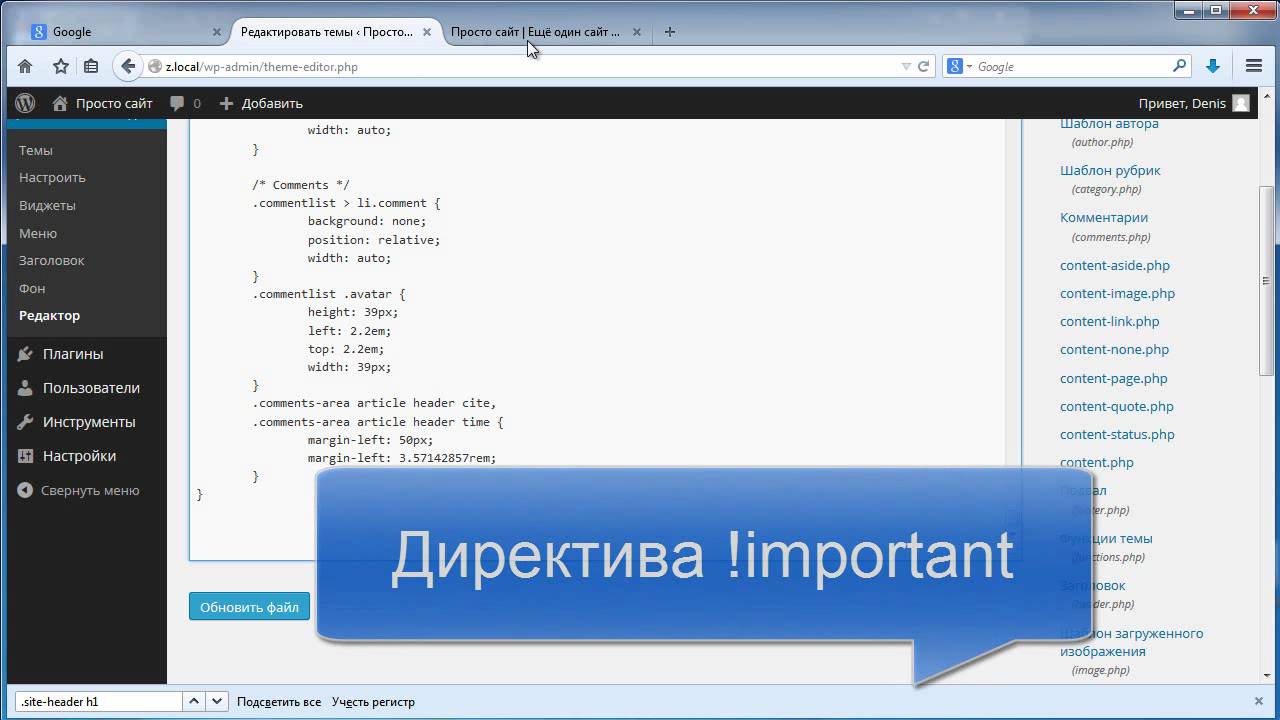
Task: Open the comments bubble in admin bar
Action: [x=185, y=103]
